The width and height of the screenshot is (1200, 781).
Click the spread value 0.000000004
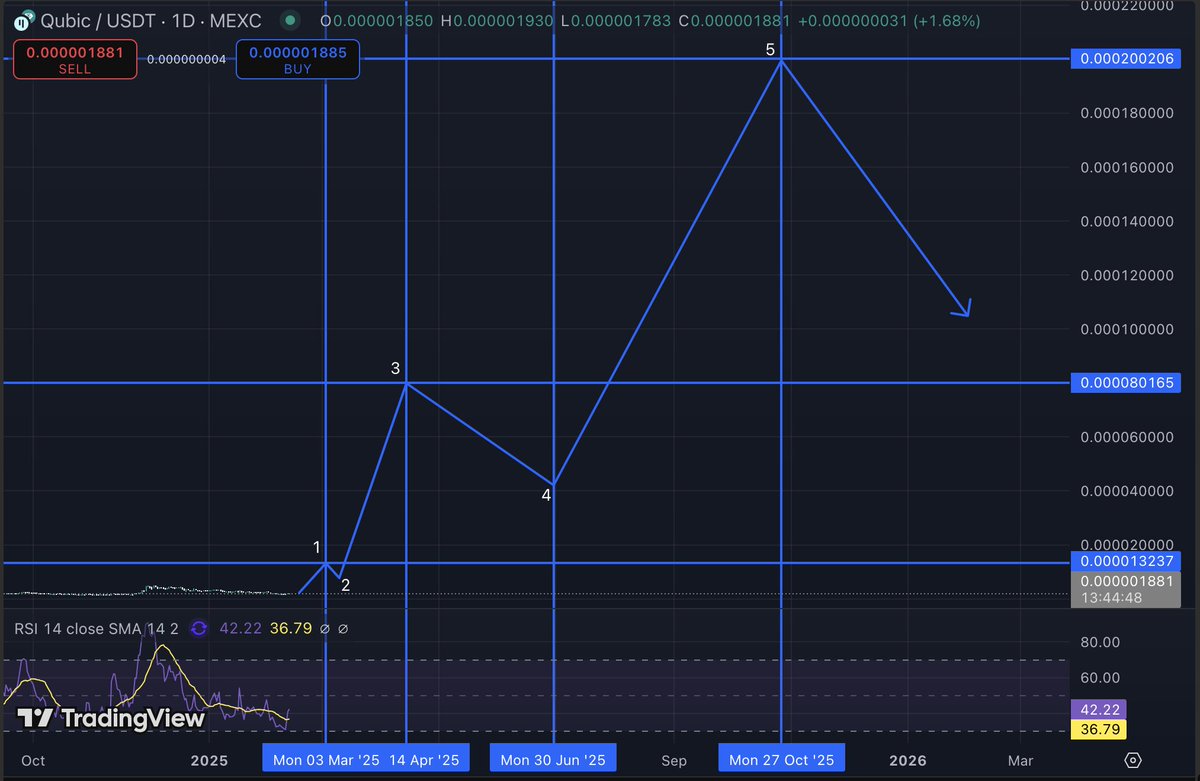coord(186,60)
